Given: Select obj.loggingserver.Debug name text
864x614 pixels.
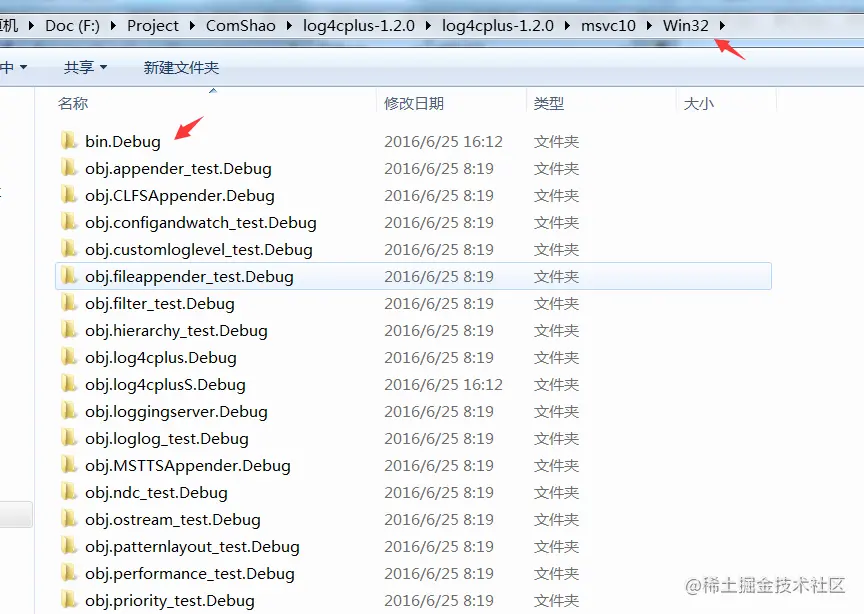Looking at the screenshot, I should 176,412.
